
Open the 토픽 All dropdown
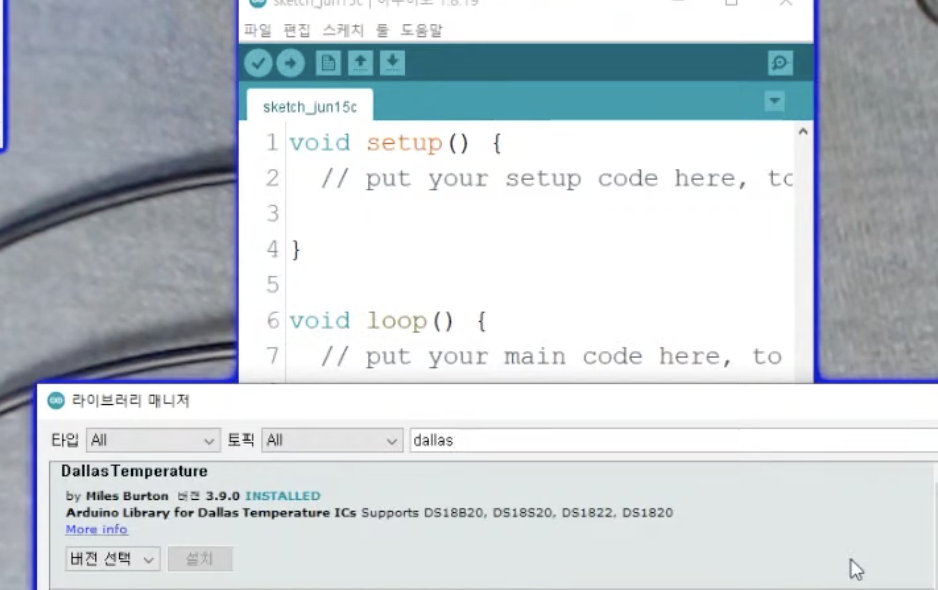coord(332,440)
